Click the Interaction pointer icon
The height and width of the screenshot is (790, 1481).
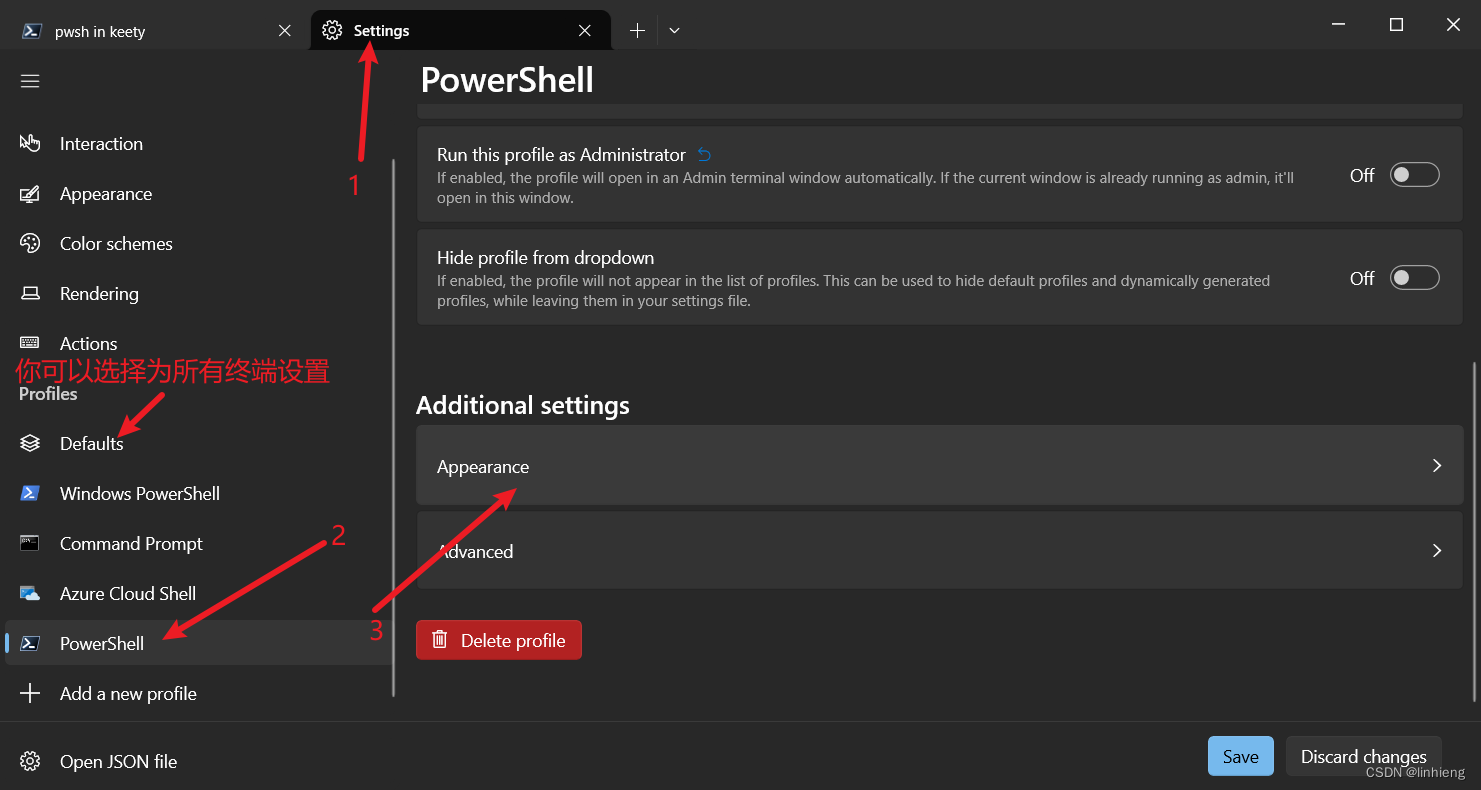point(30,143)
